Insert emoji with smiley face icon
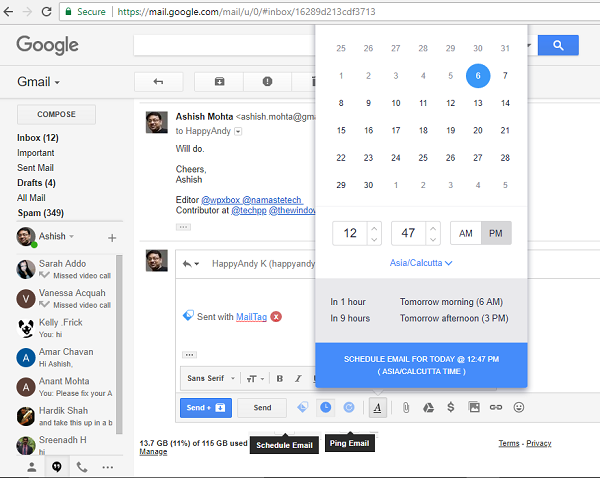Screen dimensions: 600x478 (518, 407)
